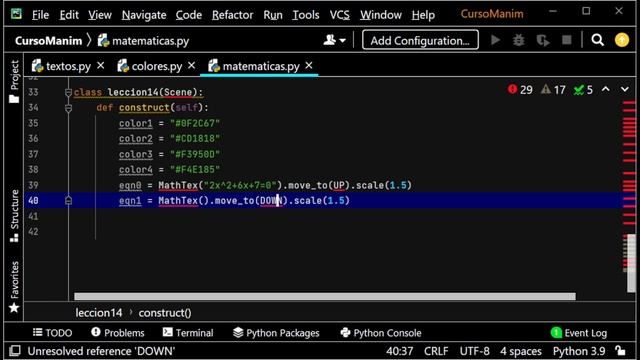Viewport: 640px width, 360px height.
Task: Open the Python Console tool window
Action: tap(380, 333)
